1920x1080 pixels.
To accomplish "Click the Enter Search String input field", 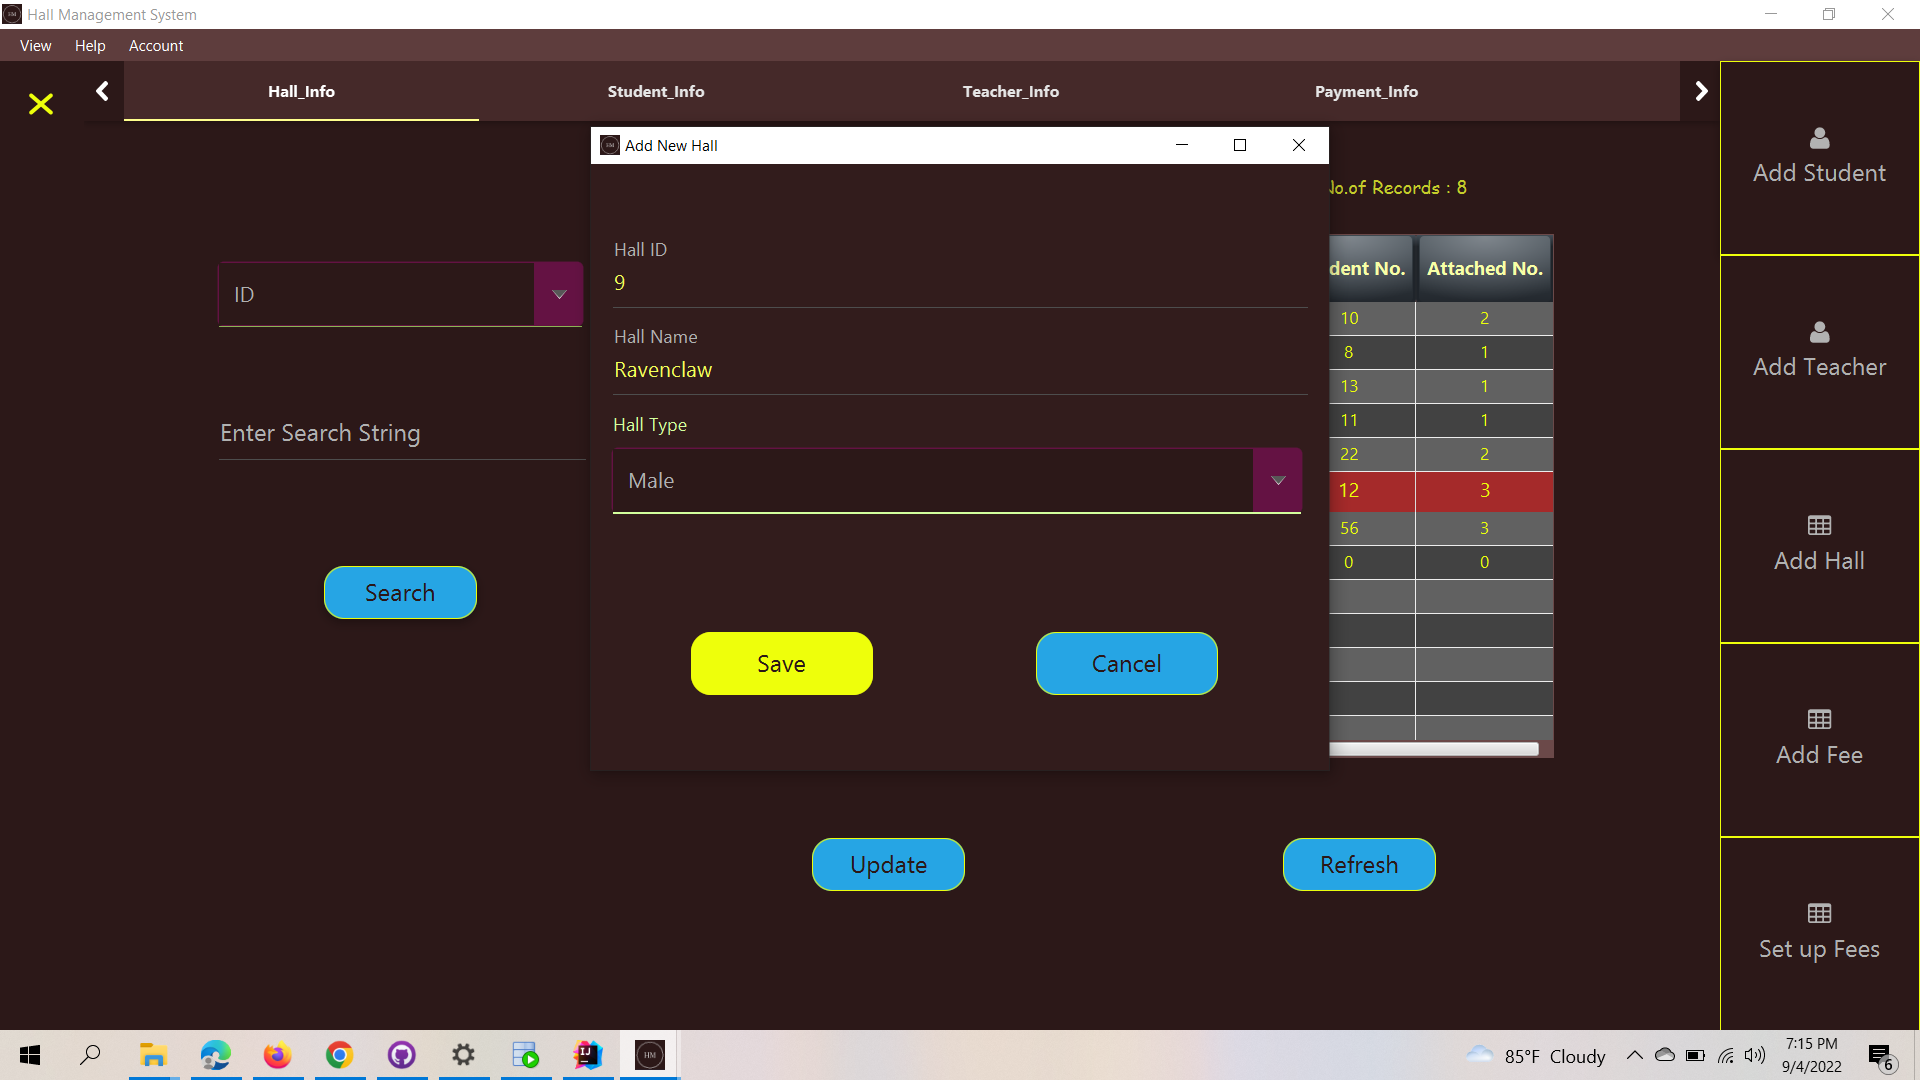I will tap(399, 433).
